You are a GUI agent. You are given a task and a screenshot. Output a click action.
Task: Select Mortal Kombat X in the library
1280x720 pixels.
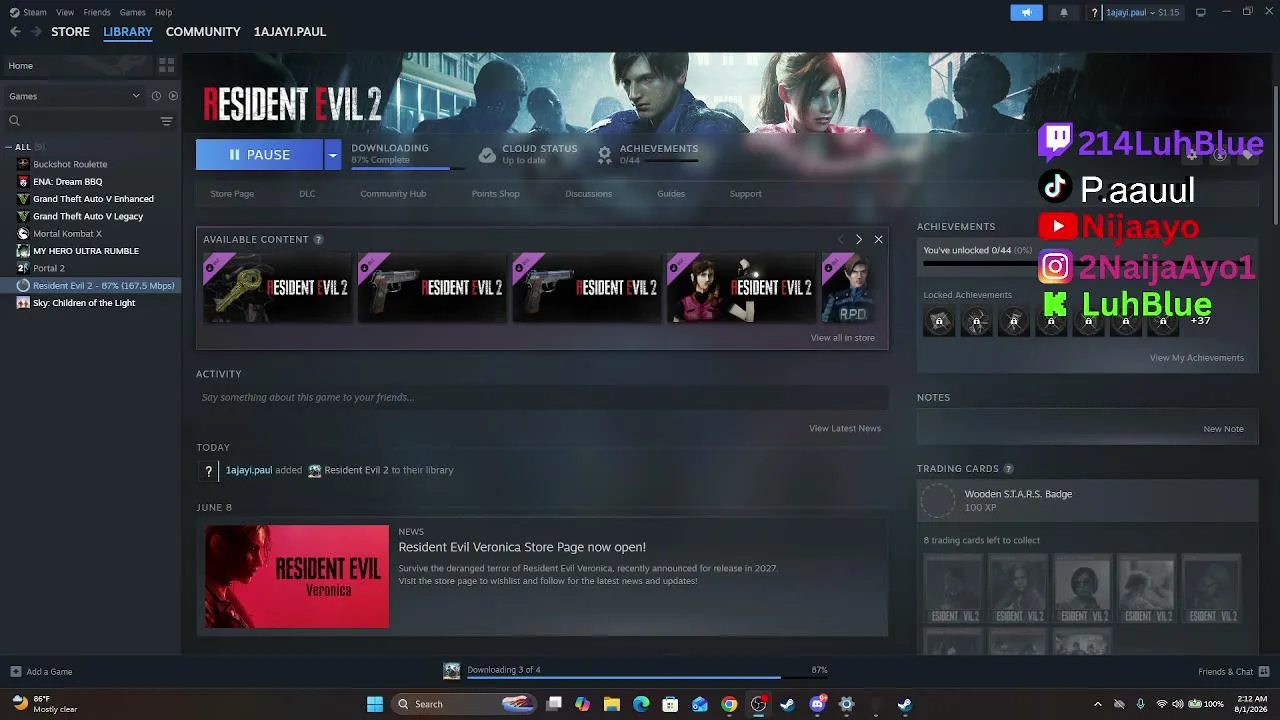point(67,234)
